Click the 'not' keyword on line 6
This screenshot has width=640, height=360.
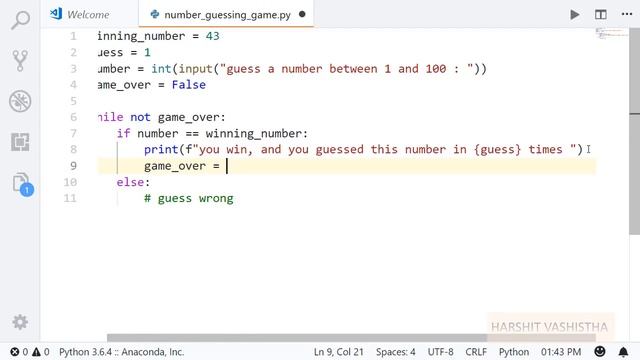click(140, 118)
